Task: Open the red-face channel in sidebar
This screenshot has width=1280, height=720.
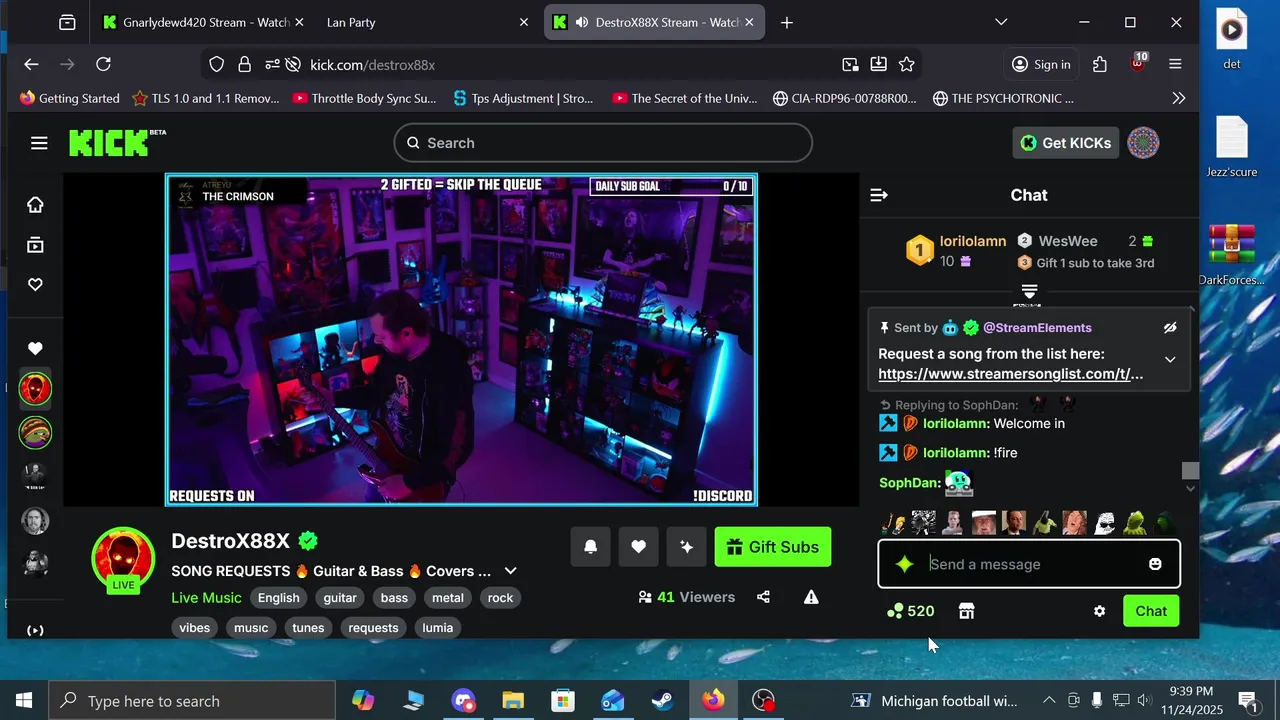Action: click(35, 389)
